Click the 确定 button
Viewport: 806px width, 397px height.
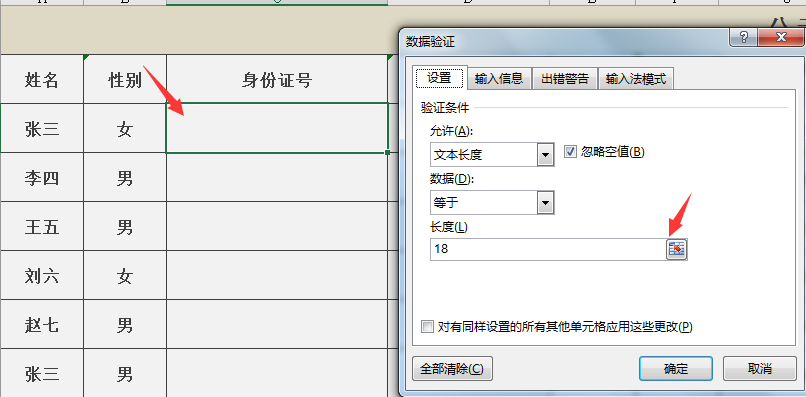(675, 369)
